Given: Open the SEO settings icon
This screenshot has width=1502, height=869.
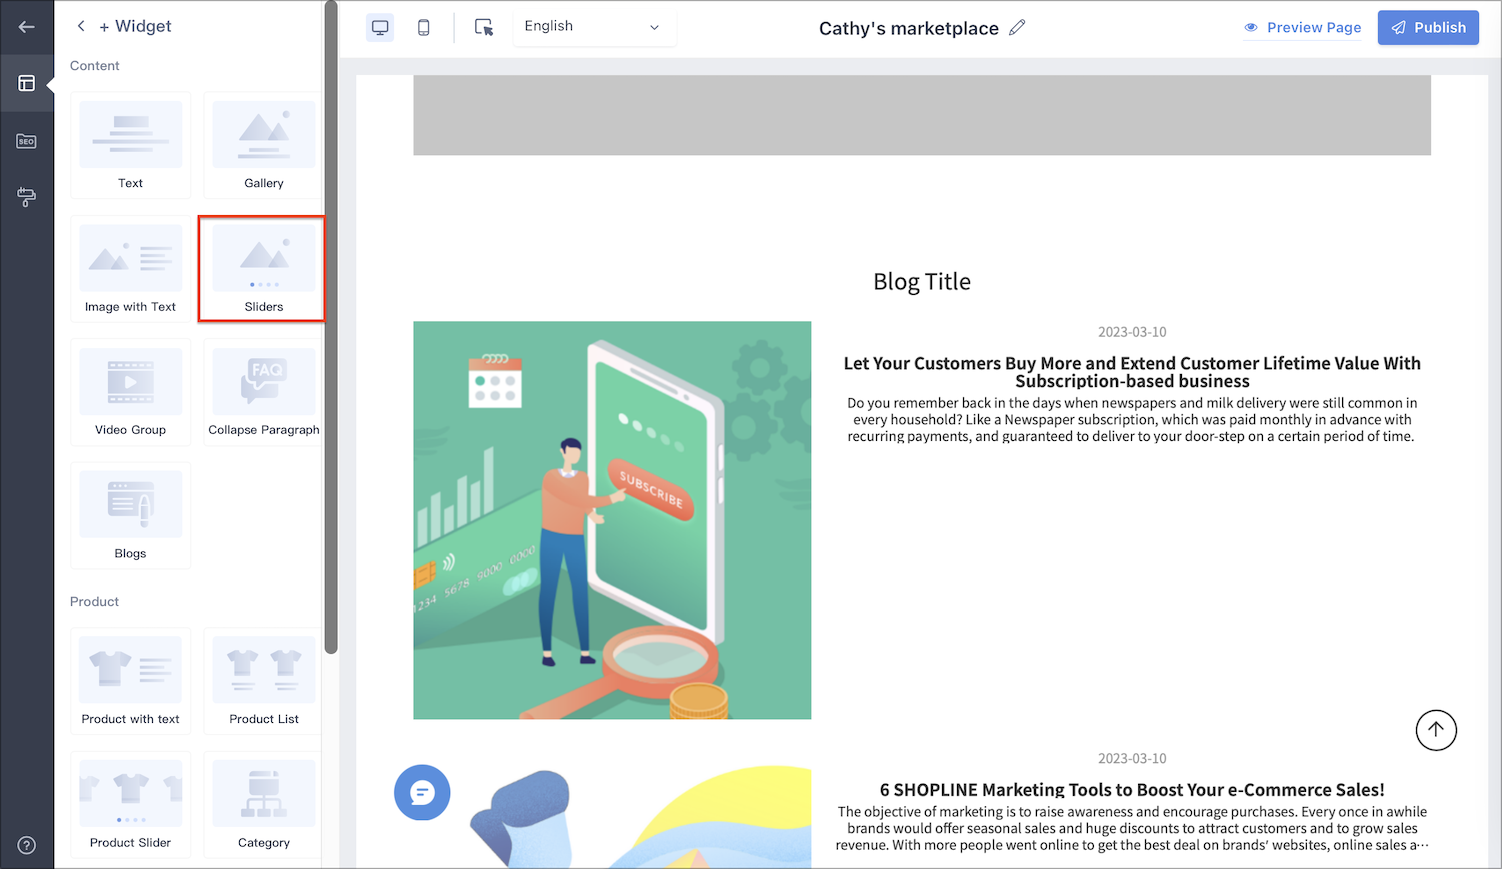Looking at the screenshot, I should [27, 141].
